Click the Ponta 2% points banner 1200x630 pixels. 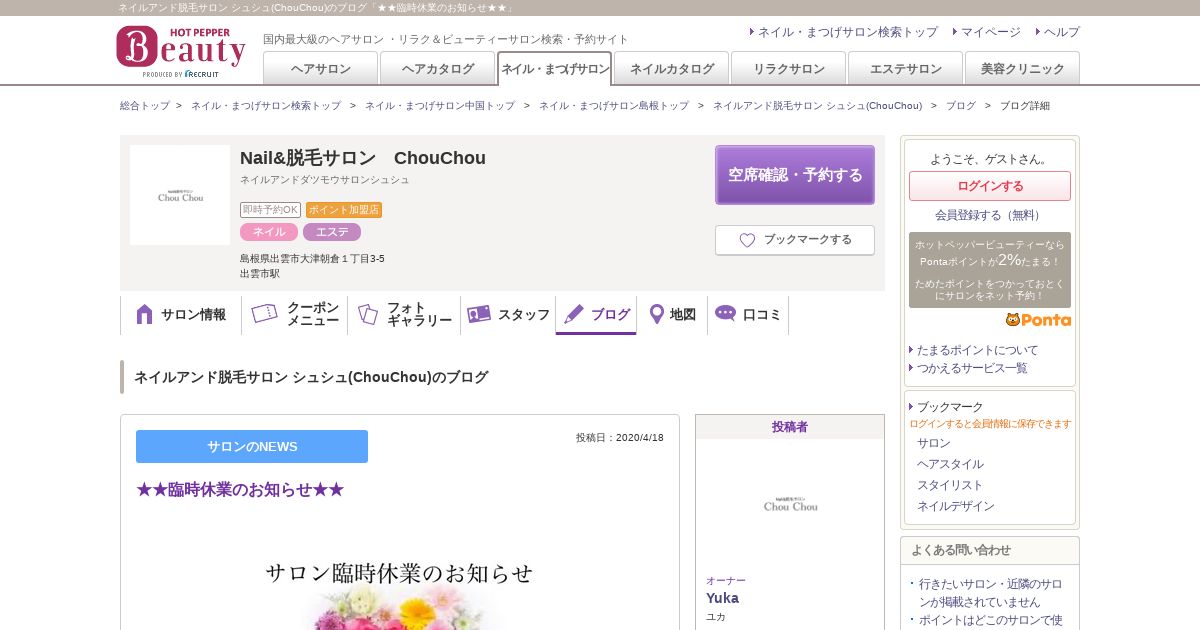point(990,270)
